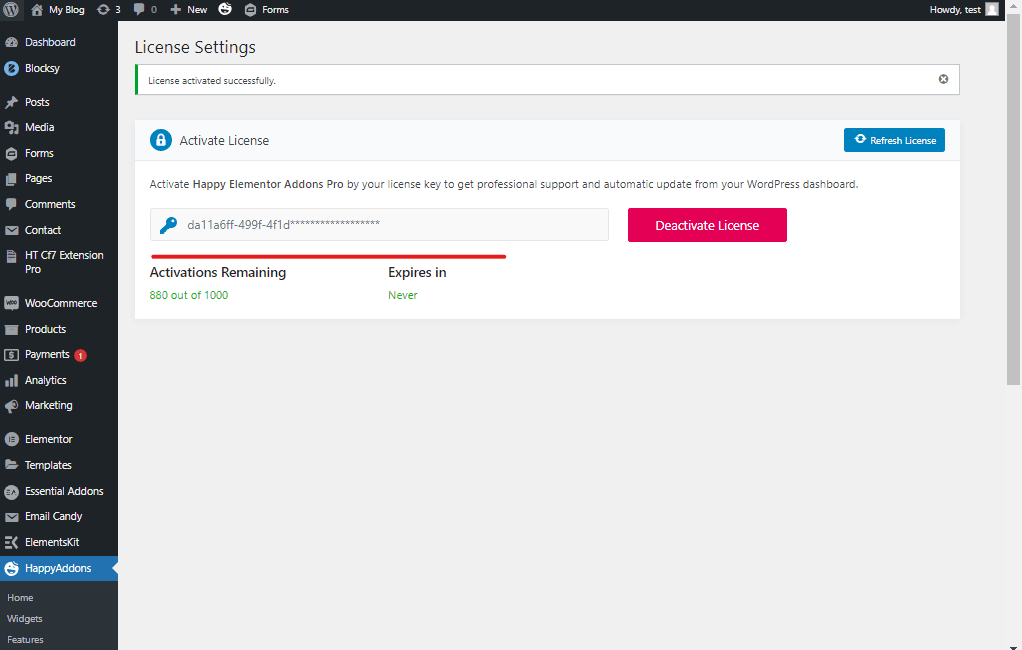Open the Features submenu link
Viewport: 1022px width, 650px height.
point(25,640)
